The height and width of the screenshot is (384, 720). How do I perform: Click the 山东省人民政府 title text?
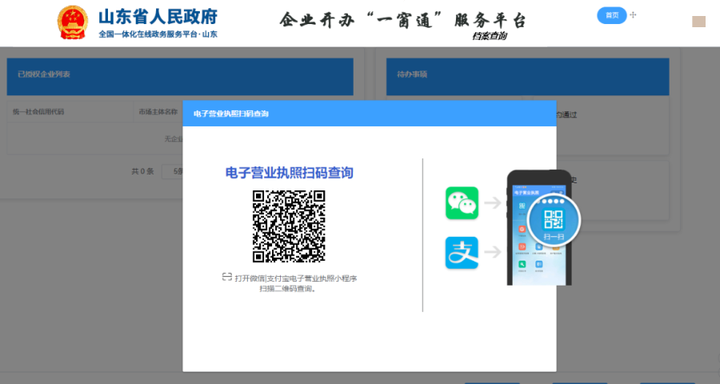[158, 17]
